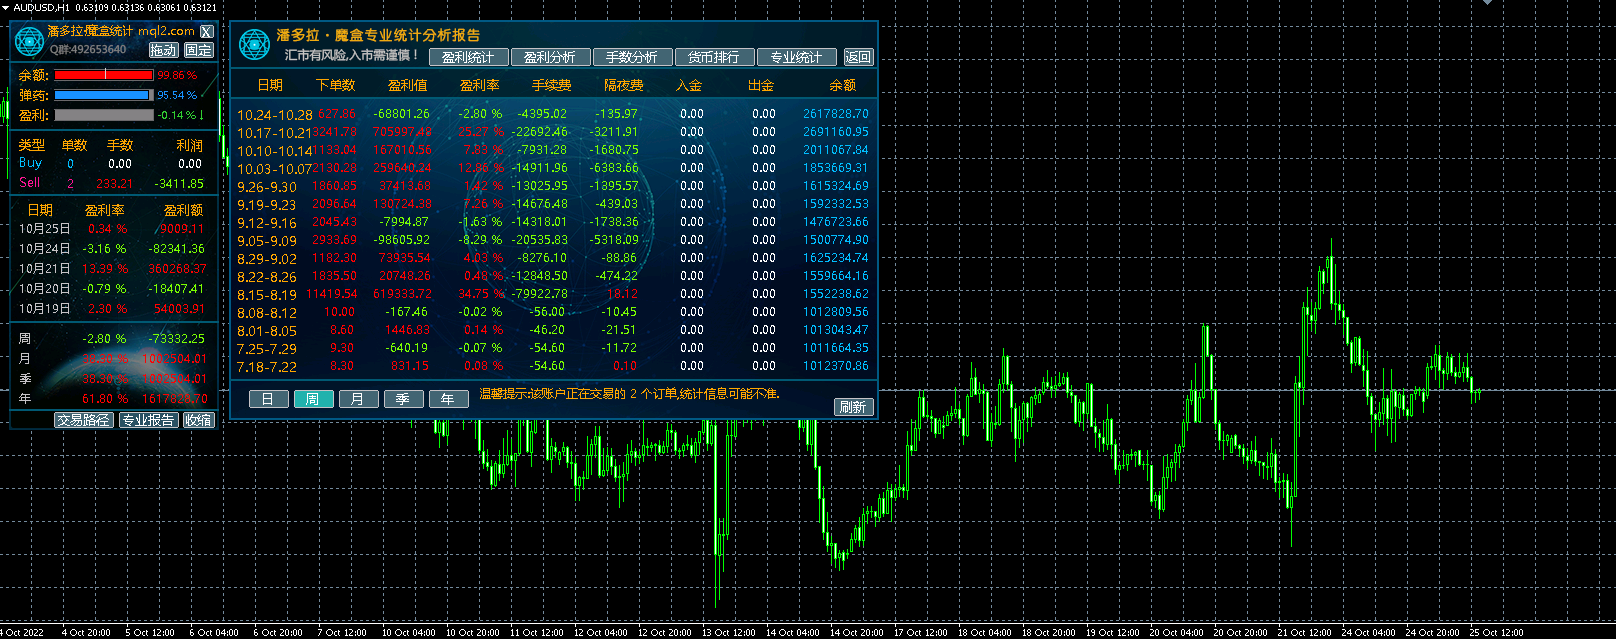This screenshot has height=639, width=1616.
Task: Click the Sell row in order type table
Action: (x=111, y=183)
